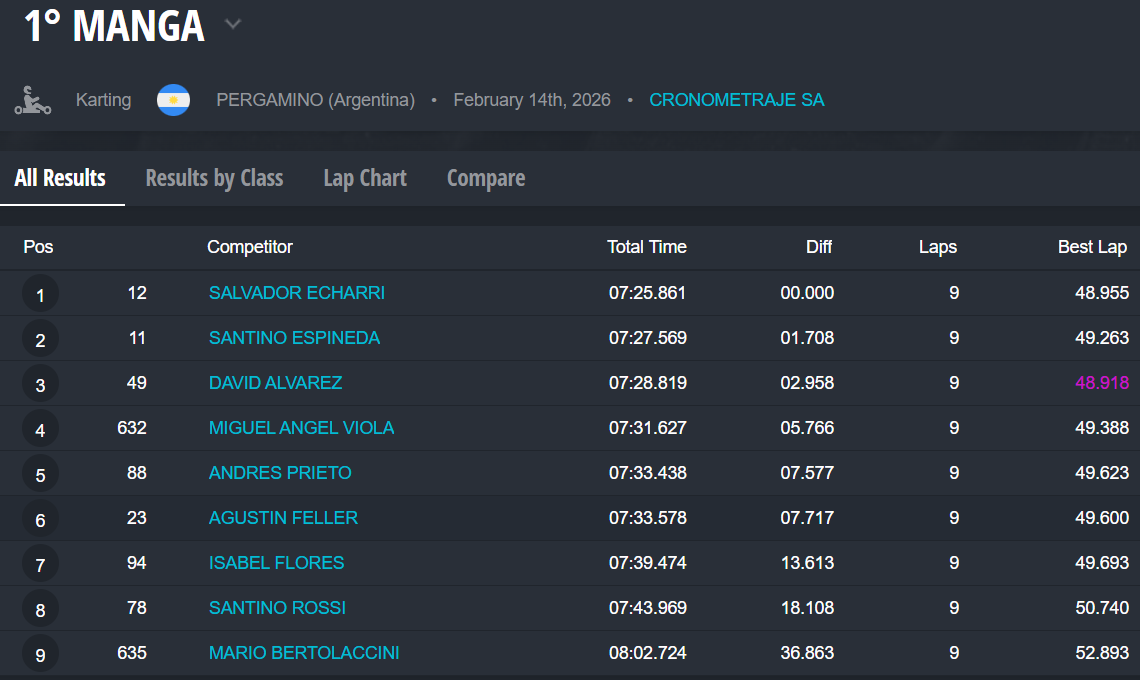Open competitor SALVADOR ECHARRI
Viewport: 1140px width, 680px height.
[x=296, y=293]
